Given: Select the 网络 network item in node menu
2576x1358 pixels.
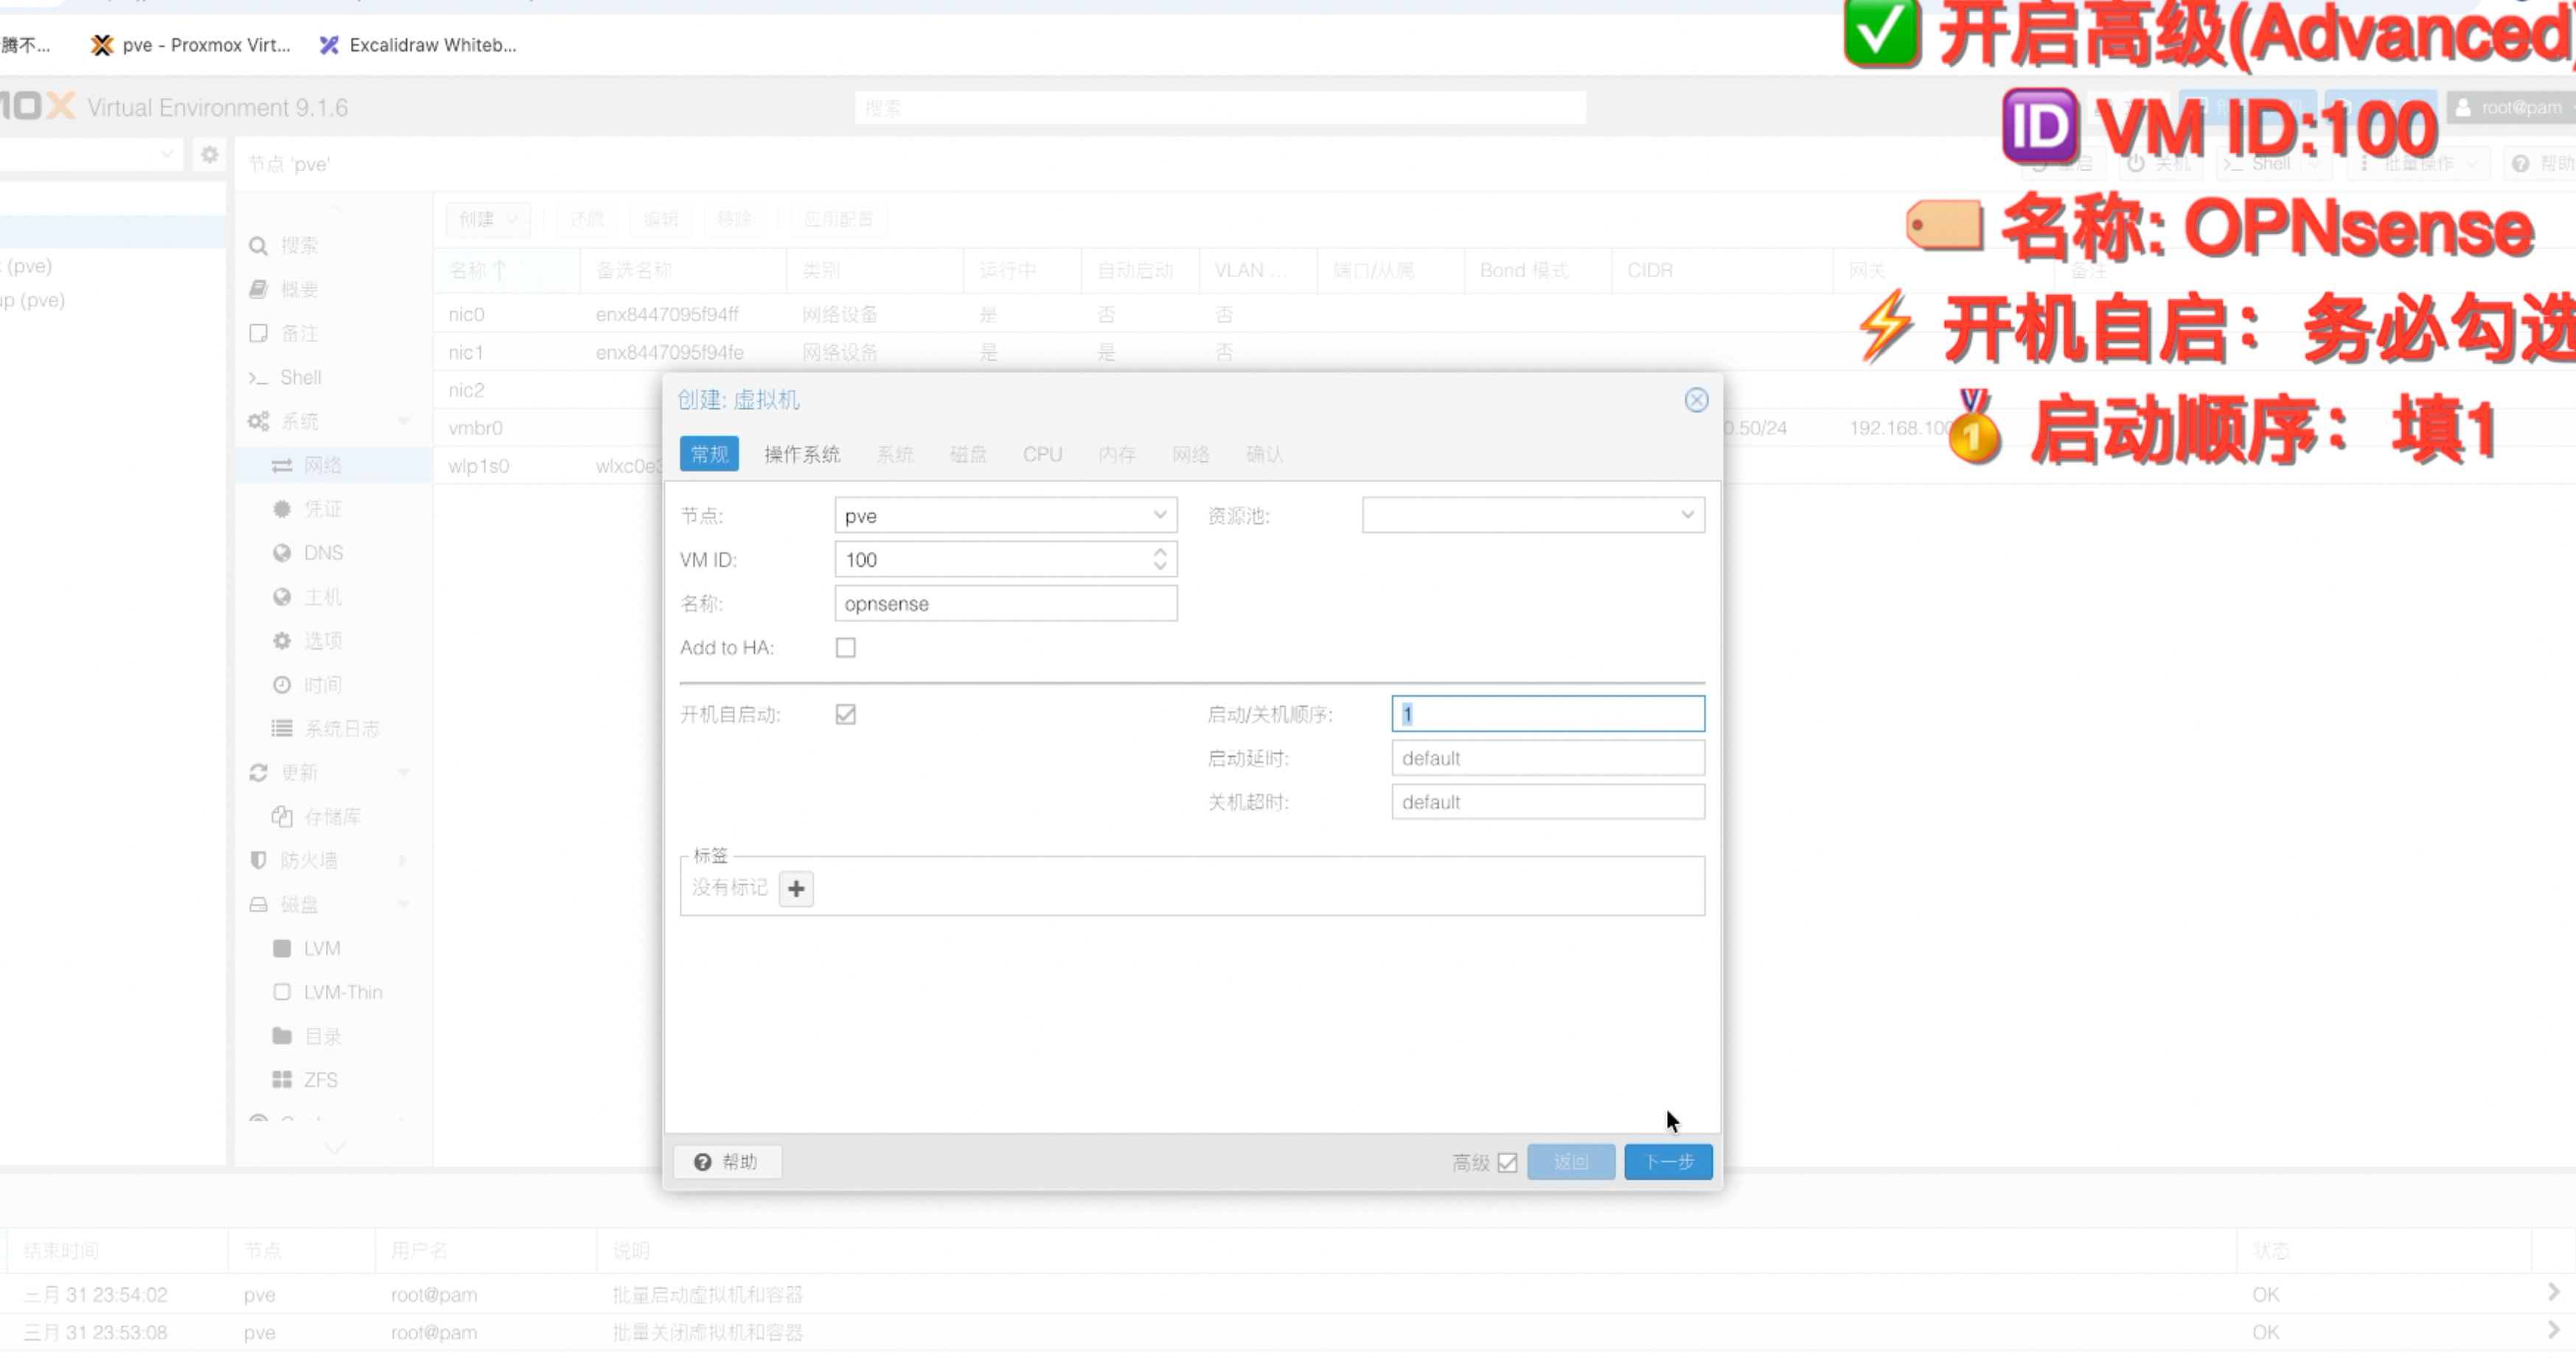Looking at the screenshot, I should (322, 465).
